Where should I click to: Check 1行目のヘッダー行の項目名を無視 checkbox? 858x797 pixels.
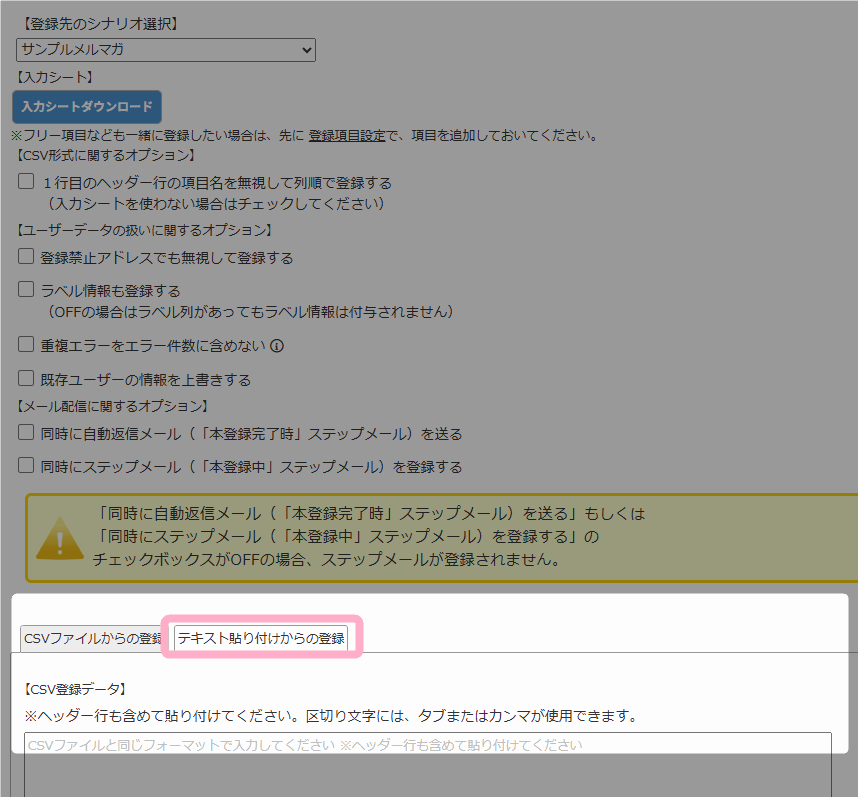tap(26, 181)
